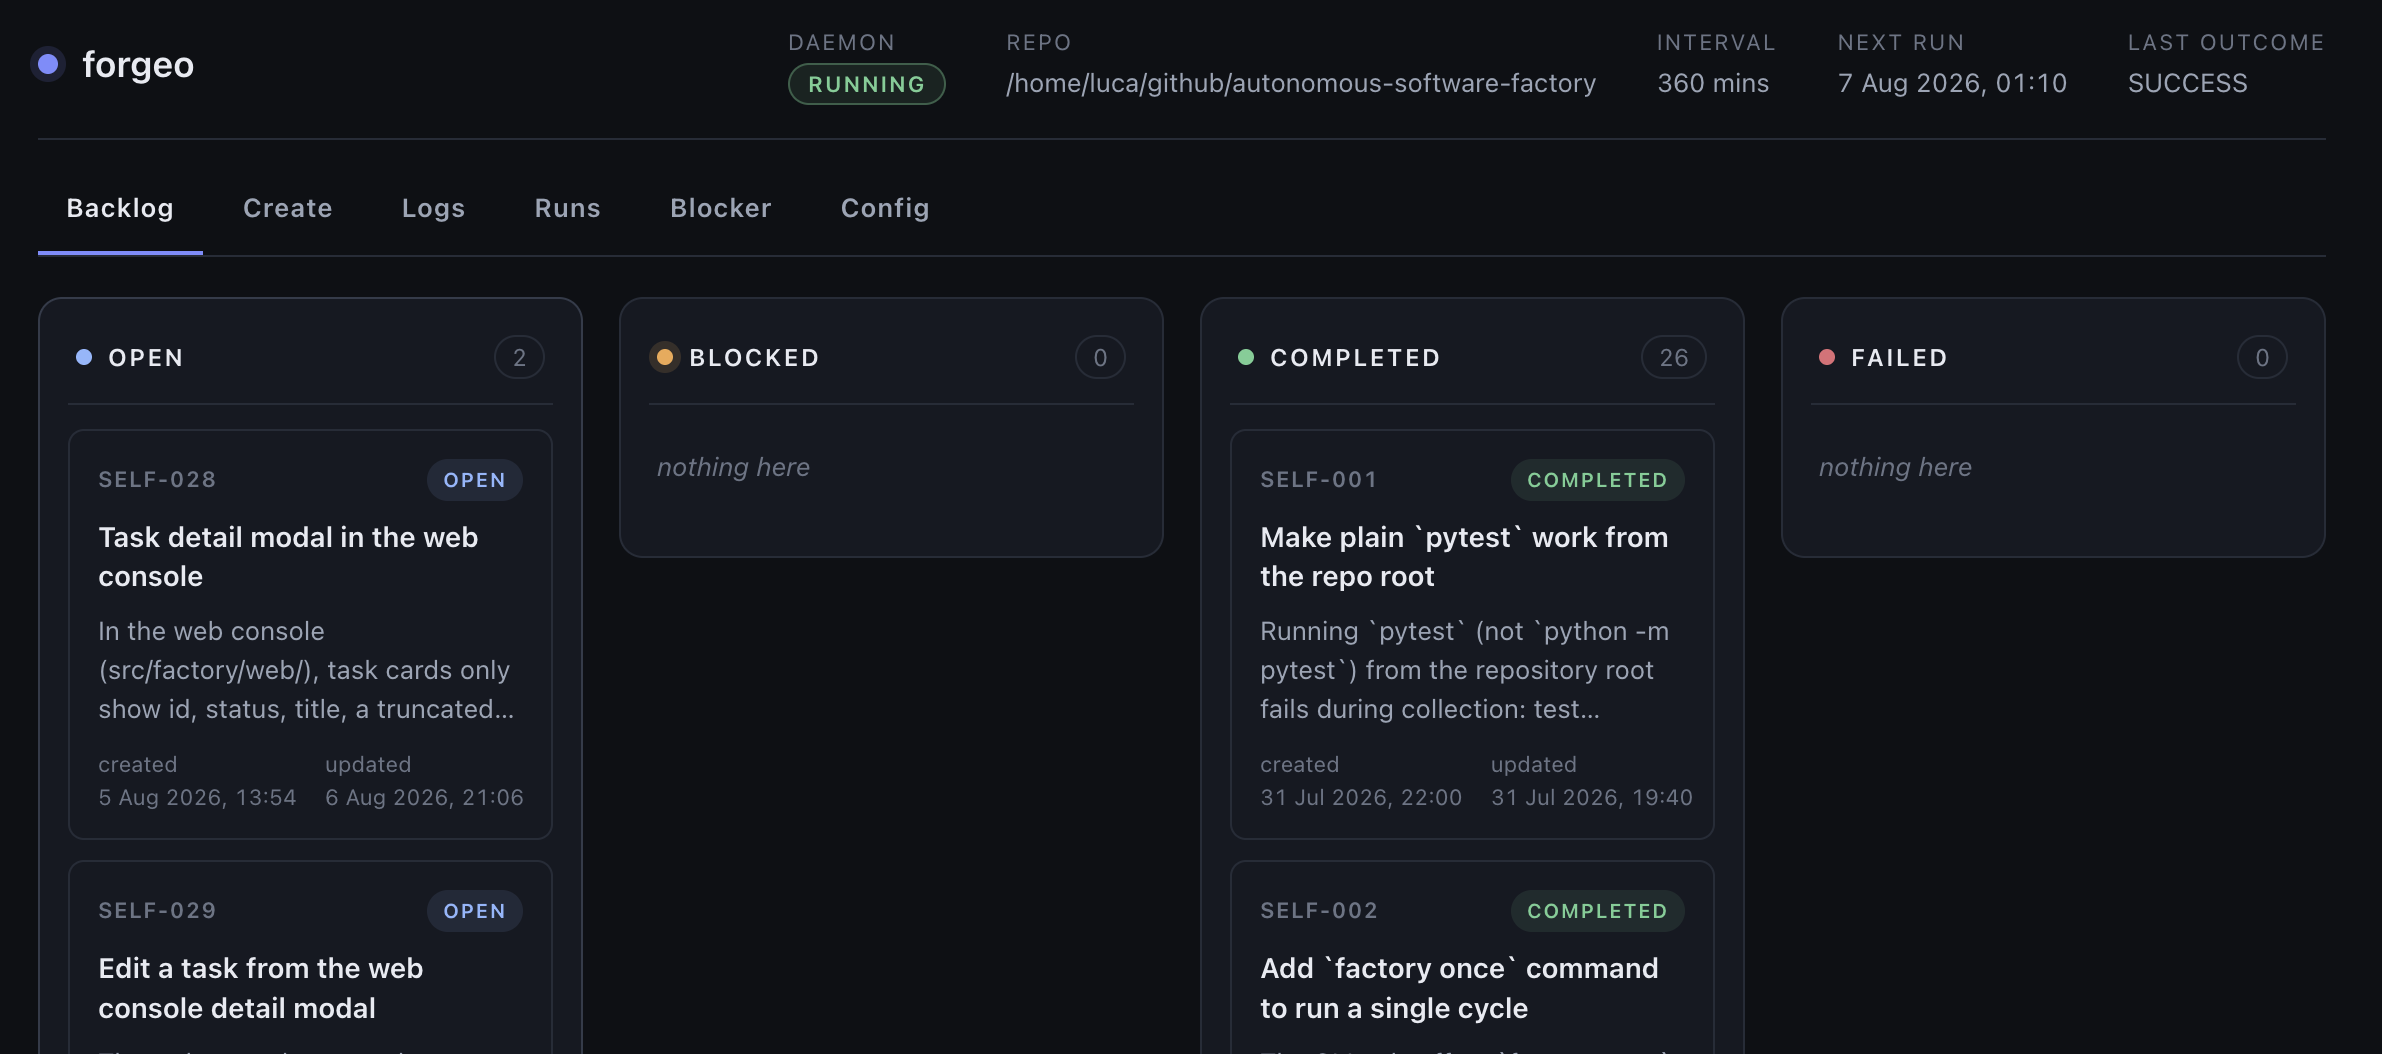Click the next run time 7 Aug 2026, 01:10
2382x1054 pixels.
[x=1952, y=83]
